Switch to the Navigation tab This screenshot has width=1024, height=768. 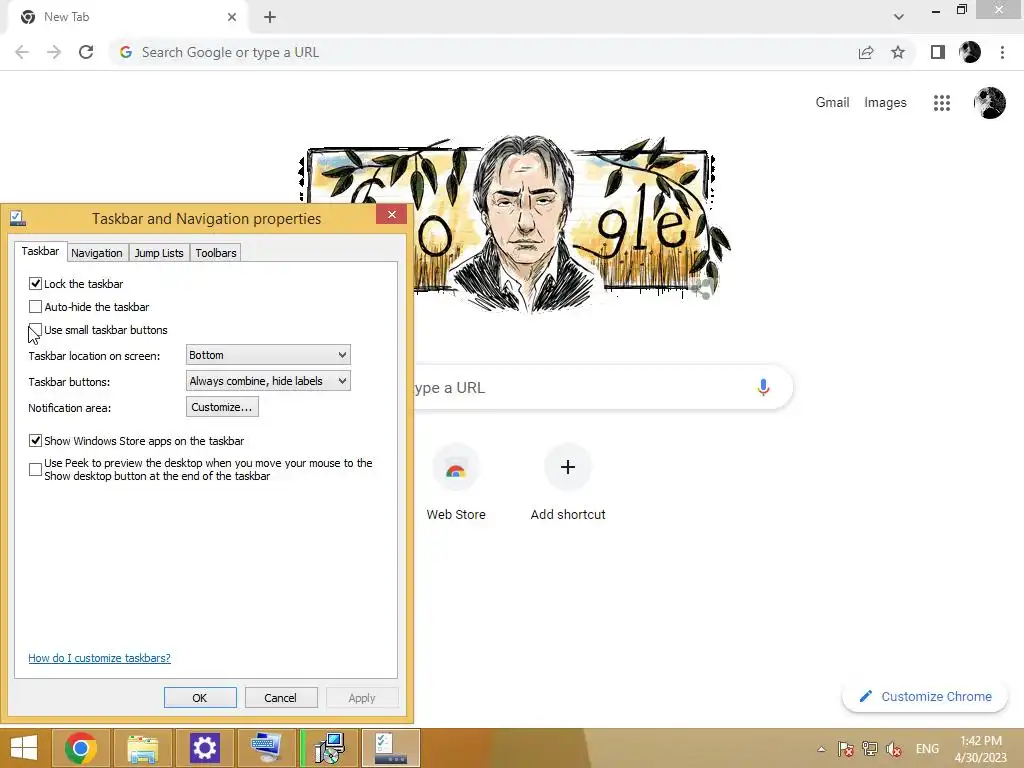97,253
